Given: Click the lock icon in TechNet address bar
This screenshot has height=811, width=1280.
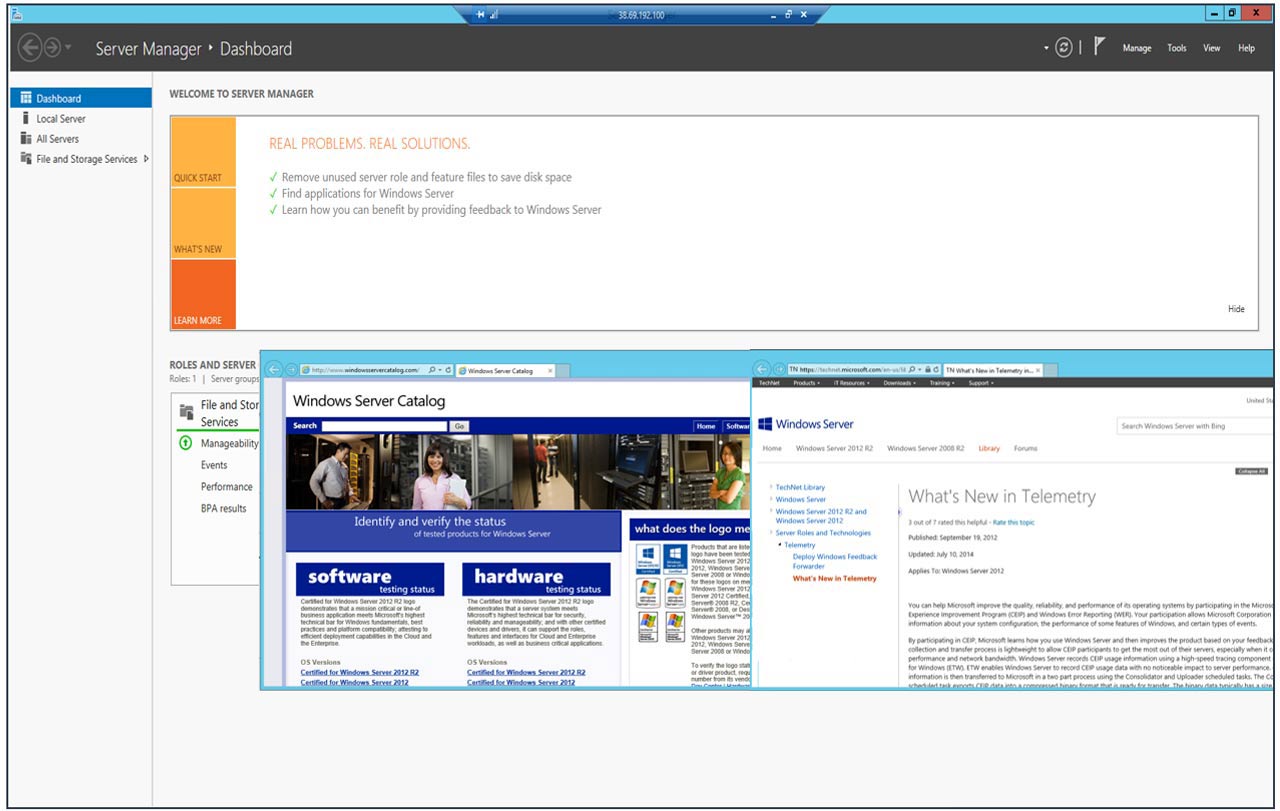Looking at the screenshot, I should pos(928,370).
